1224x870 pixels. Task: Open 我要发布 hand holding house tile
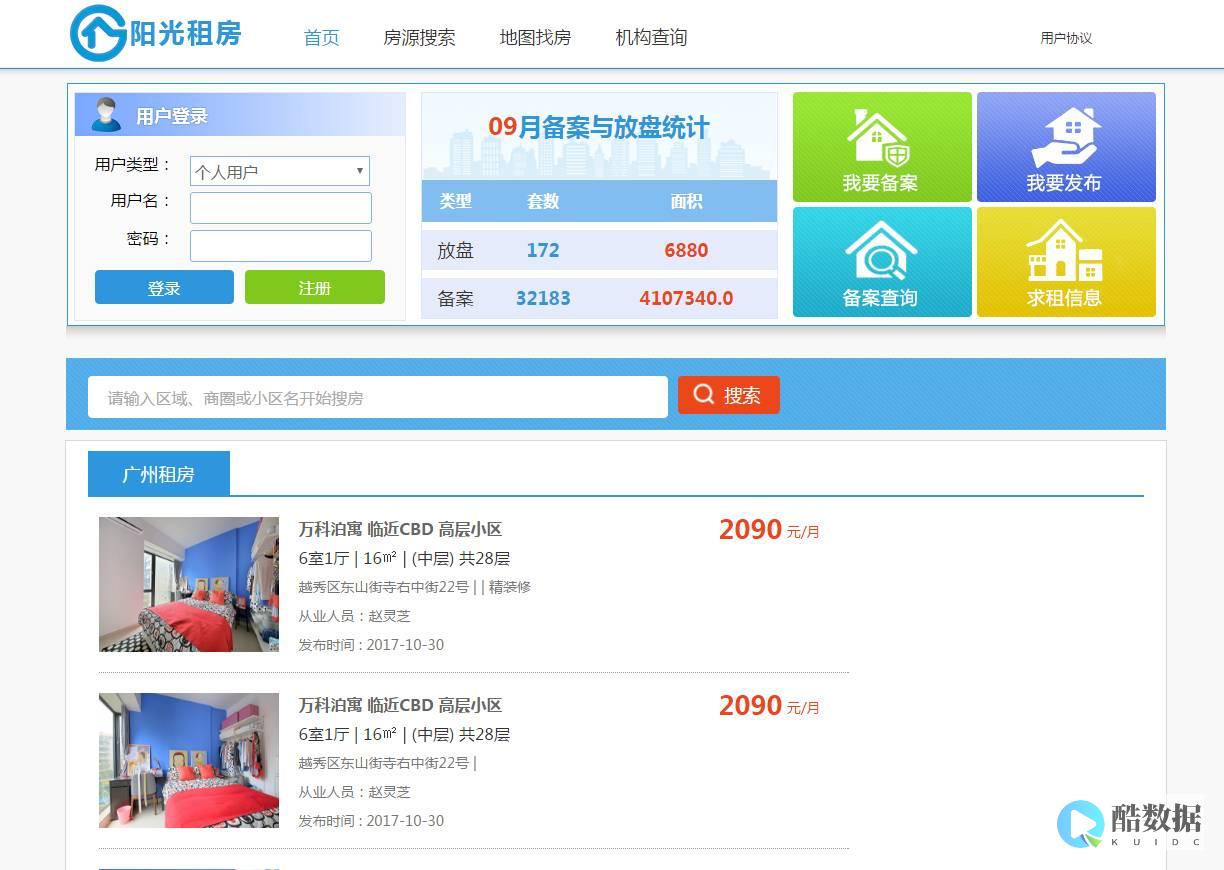tap(1066, 147)
